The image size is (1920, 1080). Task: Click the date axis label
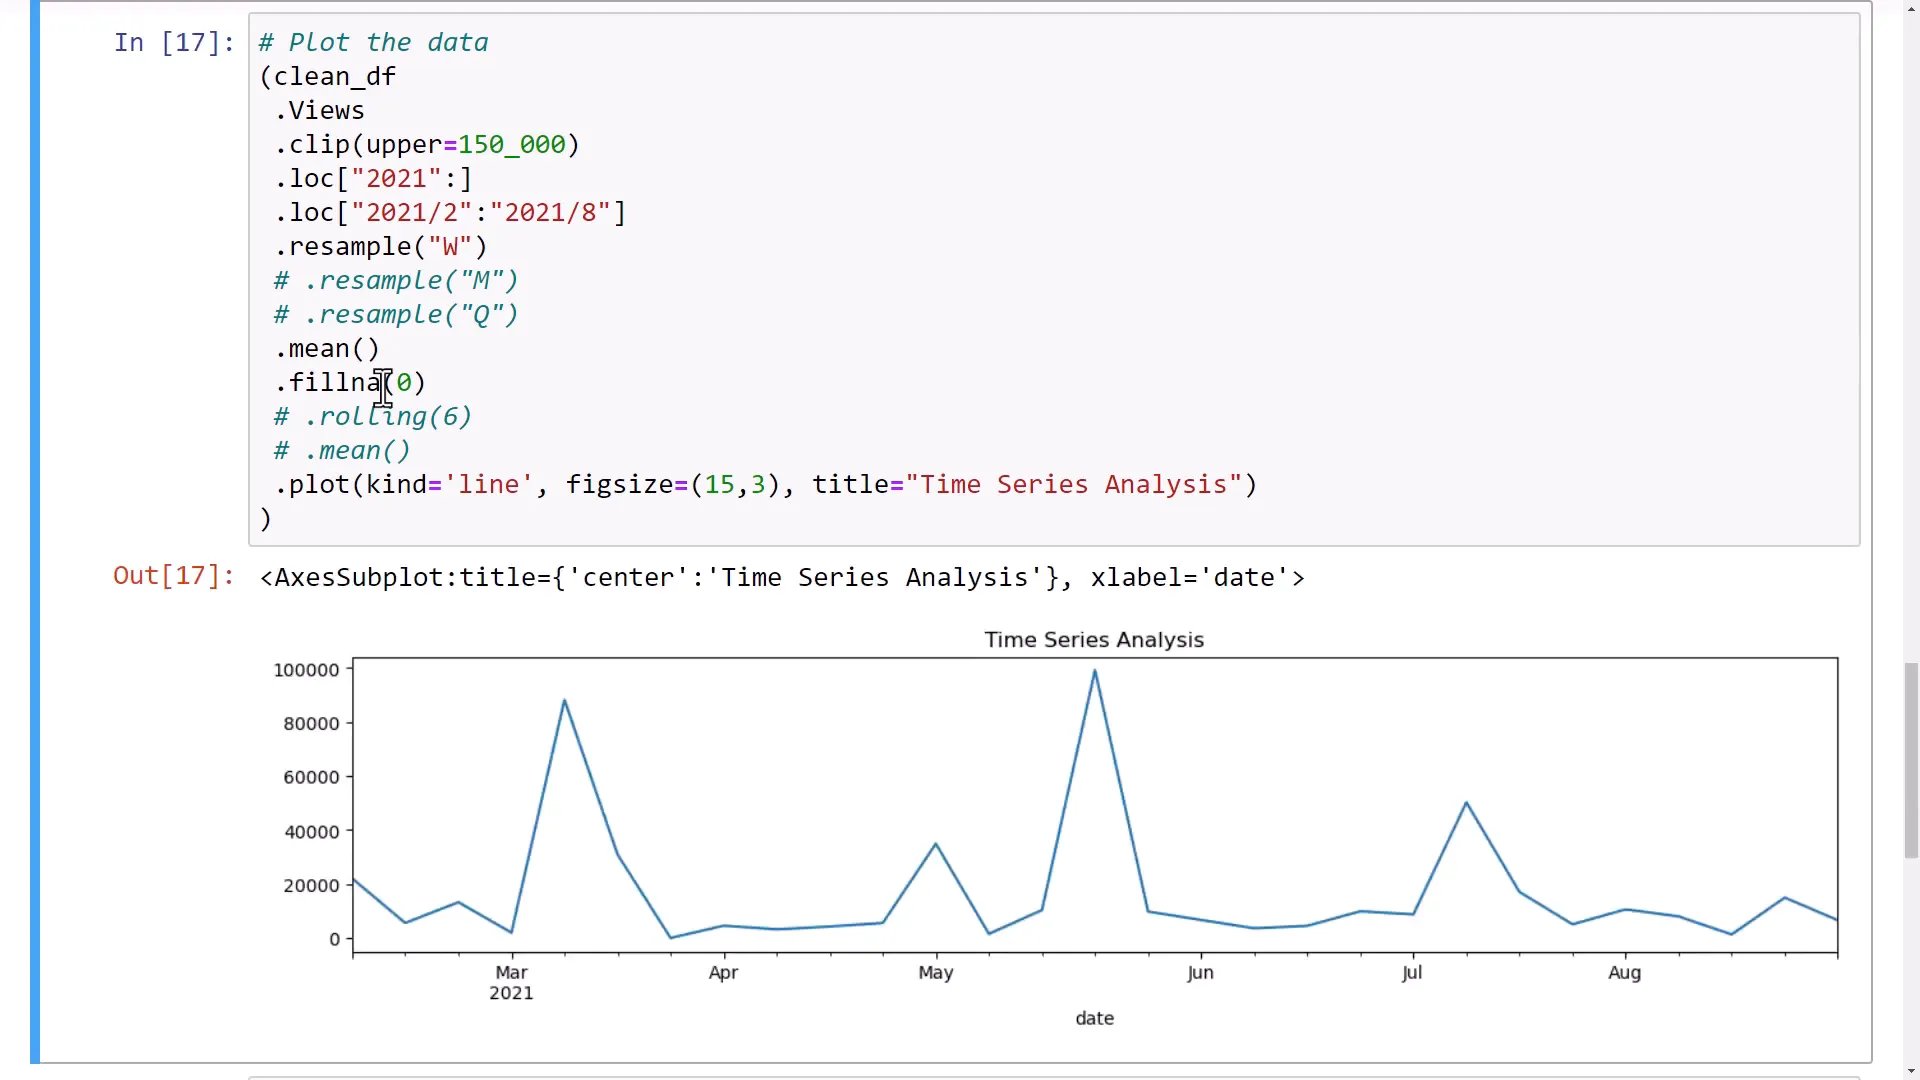click(1094, 1017)
